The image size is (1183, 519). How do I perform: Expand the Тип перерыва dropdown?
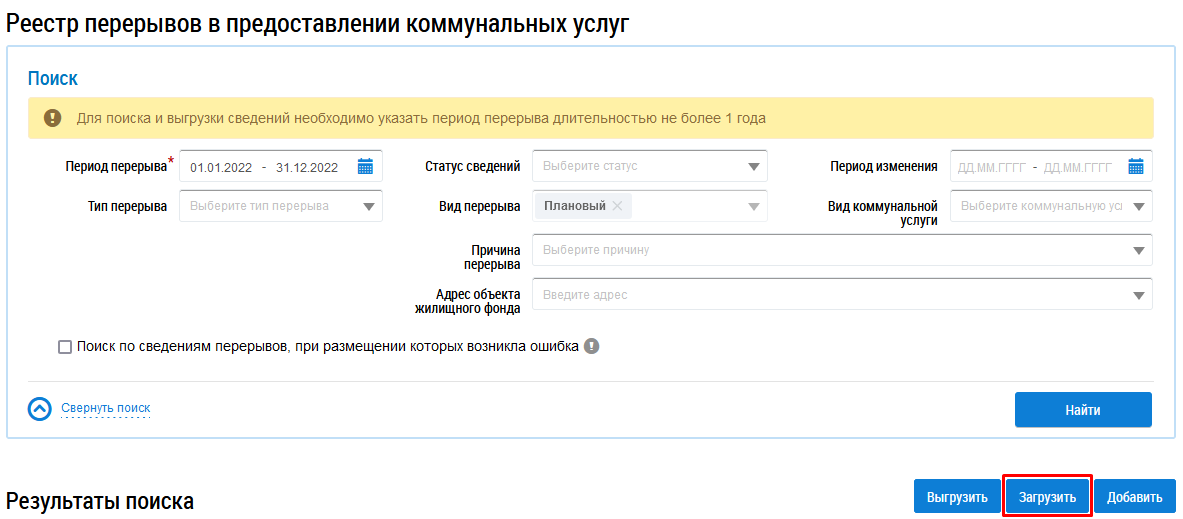(368, 207)
